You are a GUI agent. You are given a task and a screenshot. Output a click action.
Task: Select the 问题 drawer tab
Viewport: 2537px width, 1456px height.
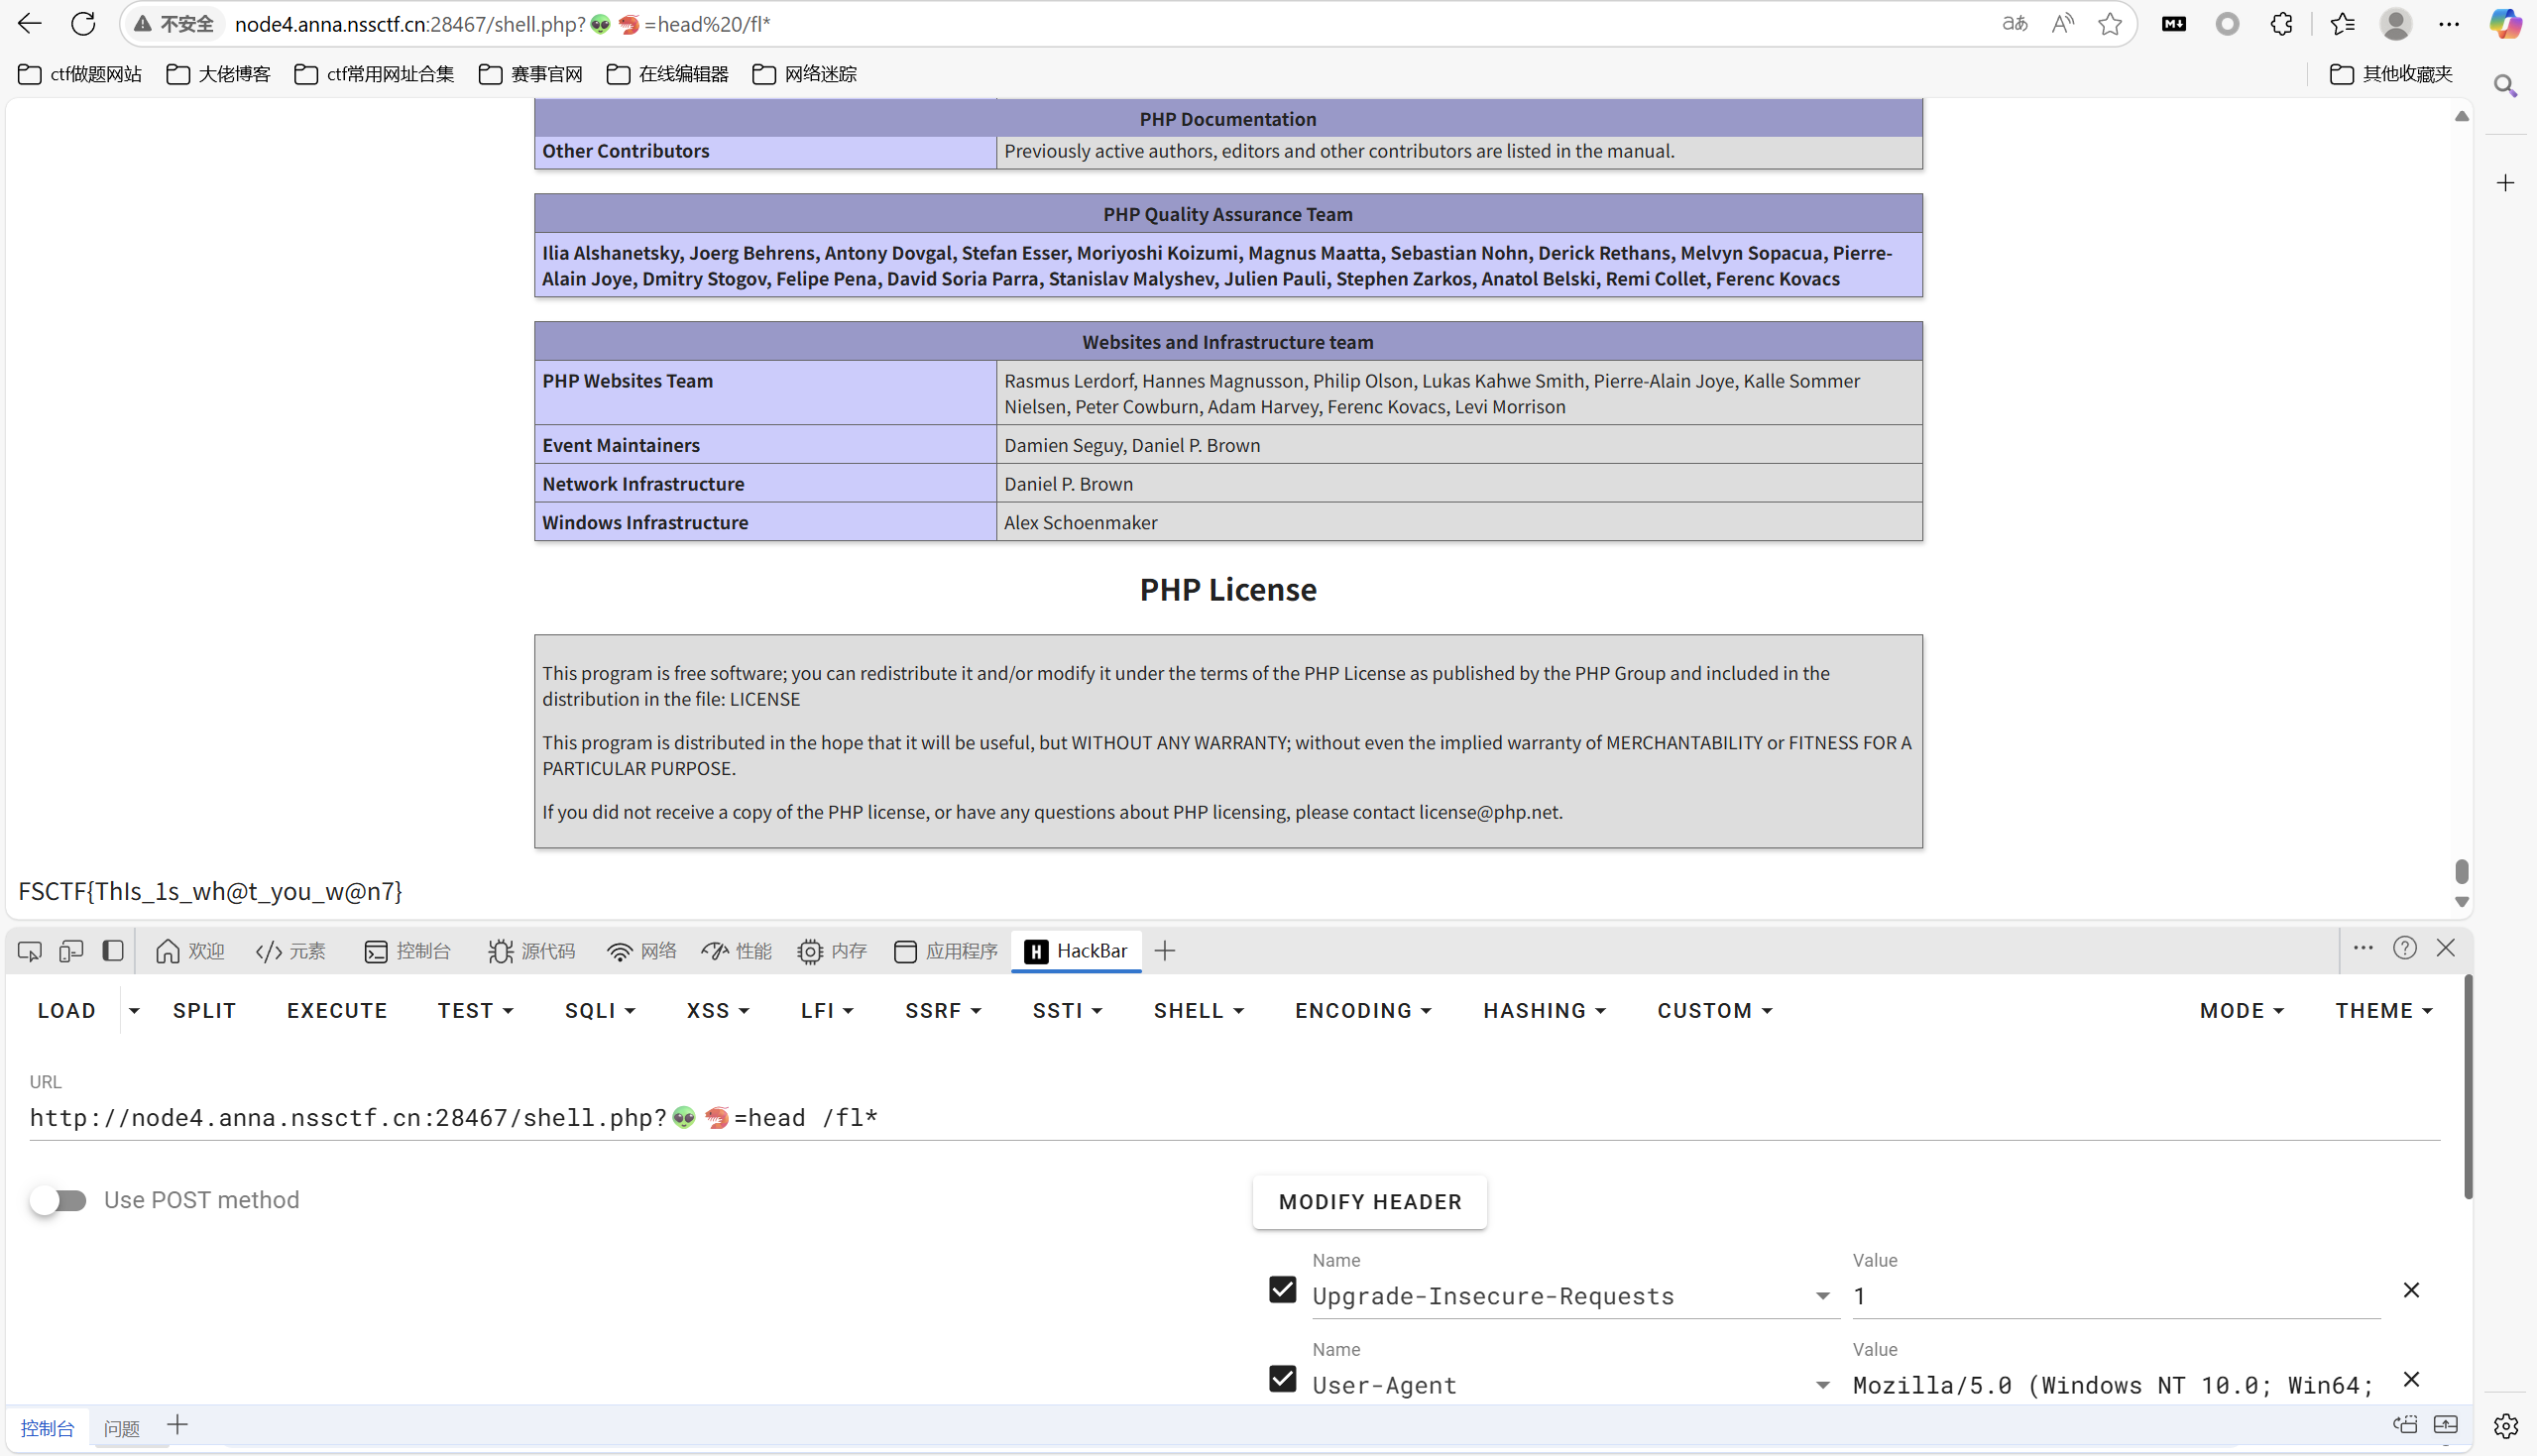click(122, 1428)
